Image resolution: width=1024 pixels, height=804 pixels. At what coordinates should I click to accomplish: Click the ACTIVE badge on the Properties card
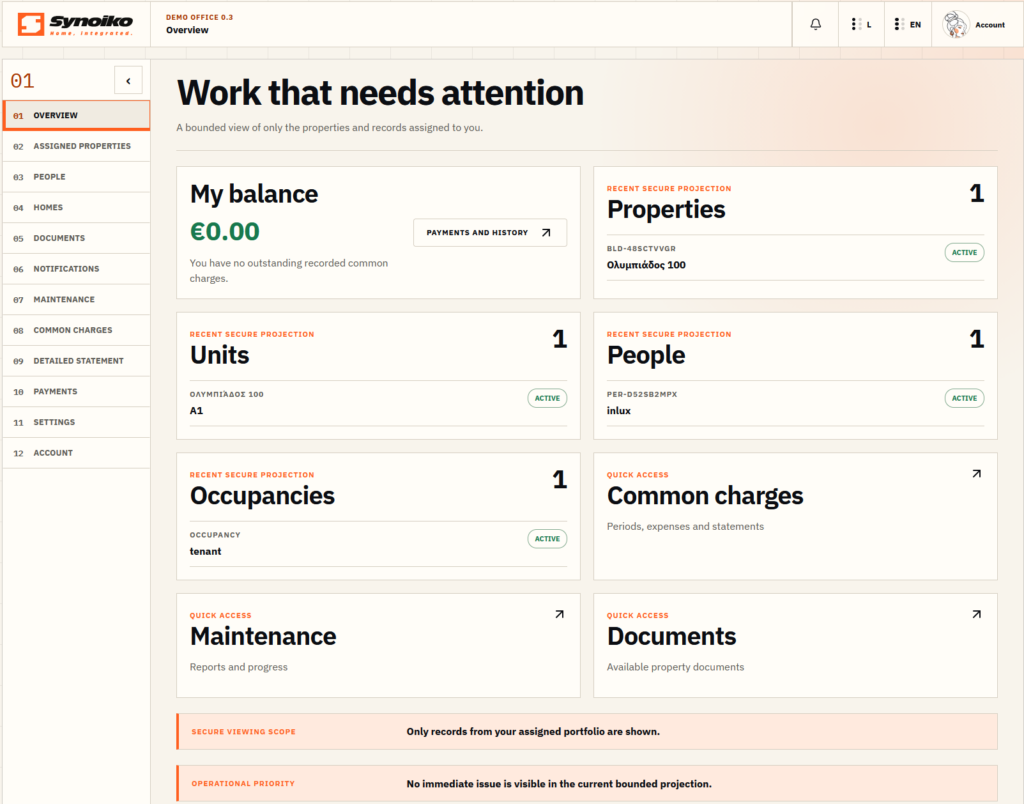point(964,253)
